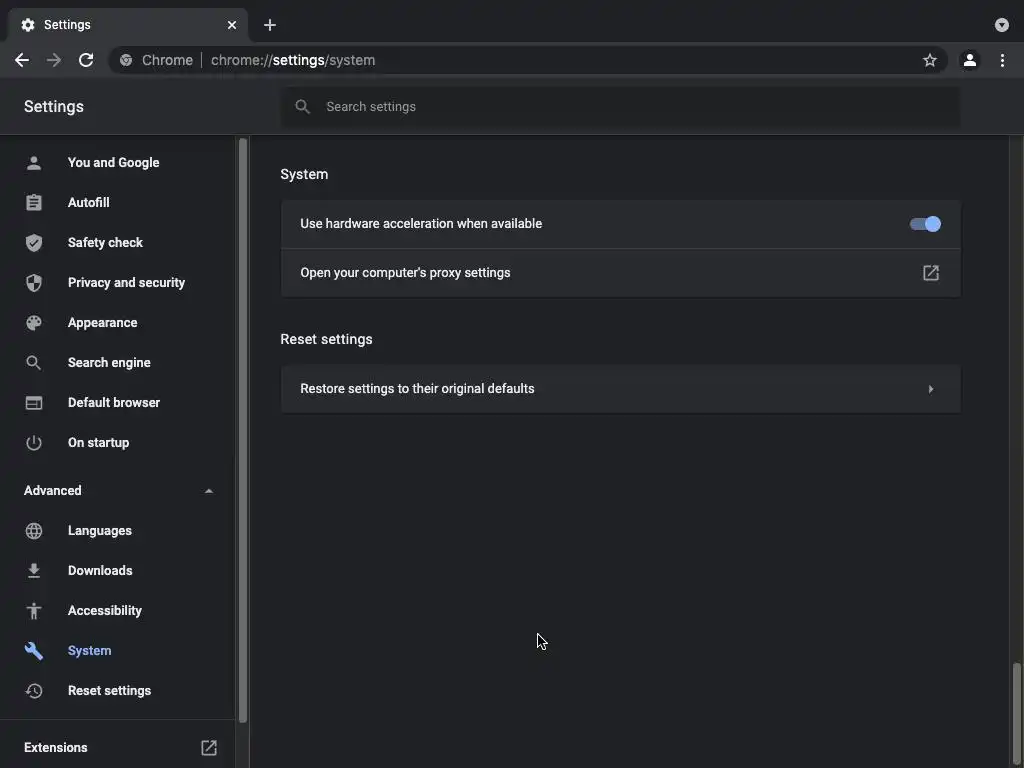The width and height of the screenshot is (1024, 768).
Task: Click the Accessibility person icon
Action: coord(34,610)
